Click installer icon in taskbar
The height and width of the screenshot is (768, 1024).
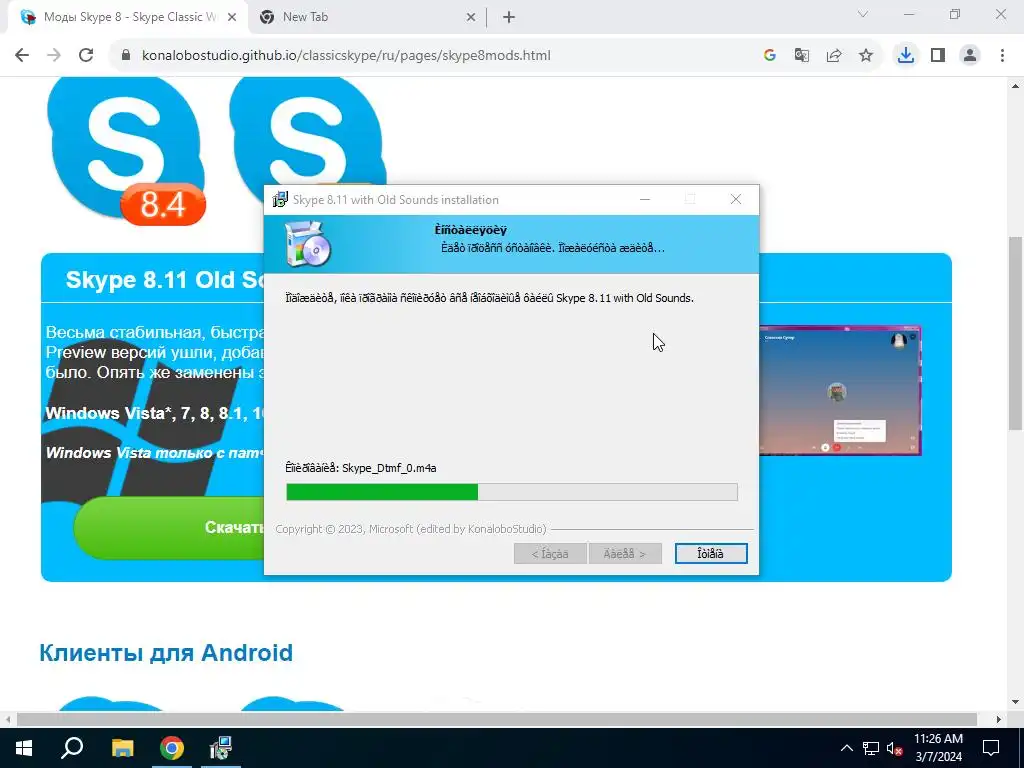[x=221, y=748]
